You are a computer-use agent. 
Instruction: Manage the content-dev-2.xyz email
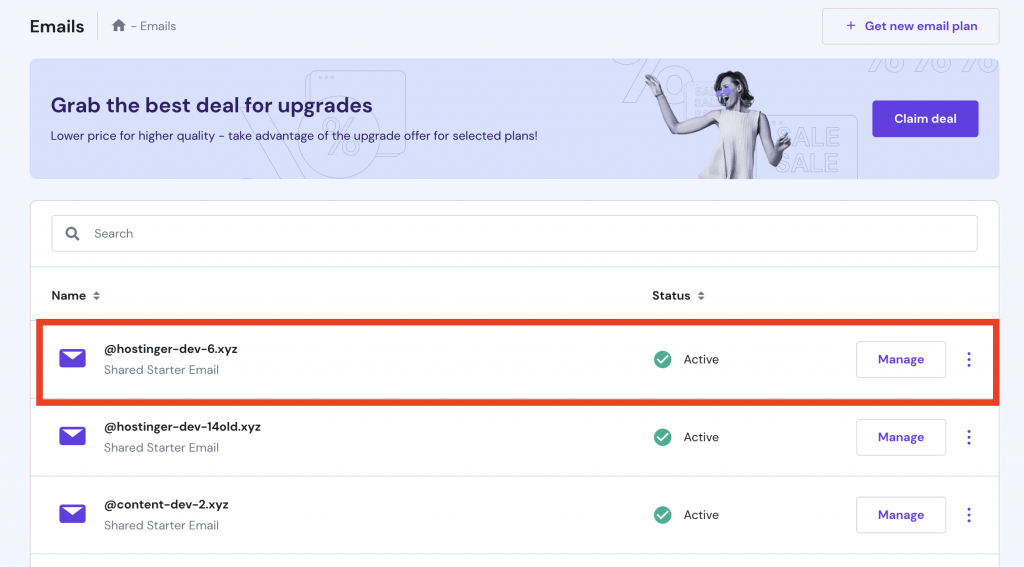(x=900, y=515)
